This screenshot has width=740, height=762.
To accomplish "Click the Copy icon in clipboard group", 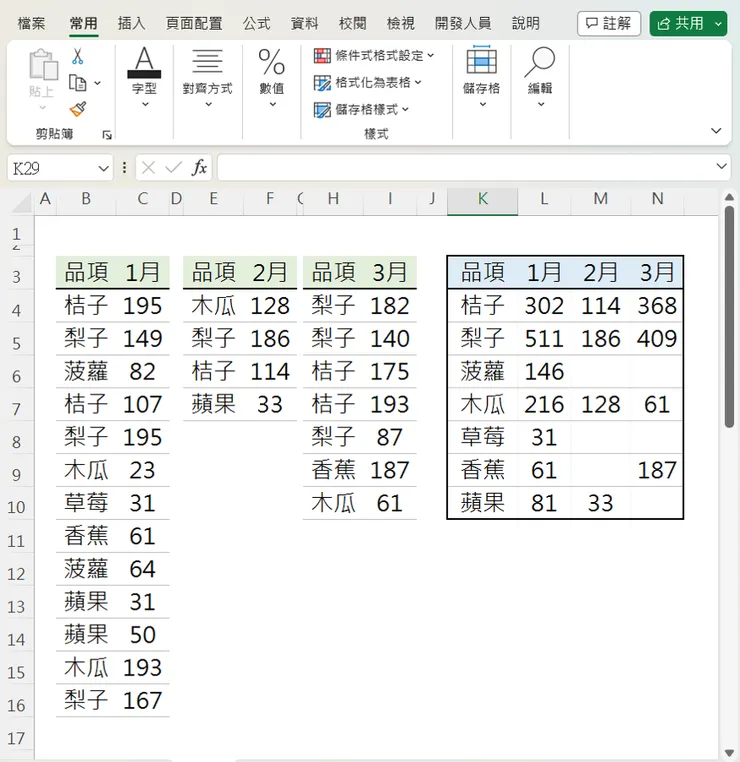I will (77, 83).
